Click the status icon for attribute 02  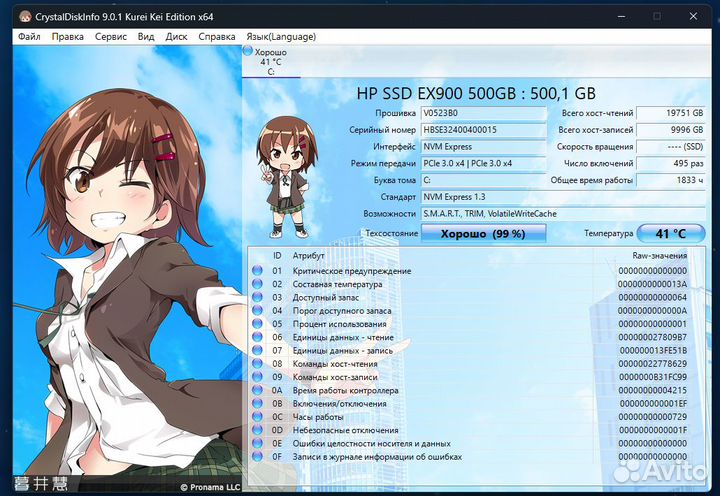[x=257, y=284]
